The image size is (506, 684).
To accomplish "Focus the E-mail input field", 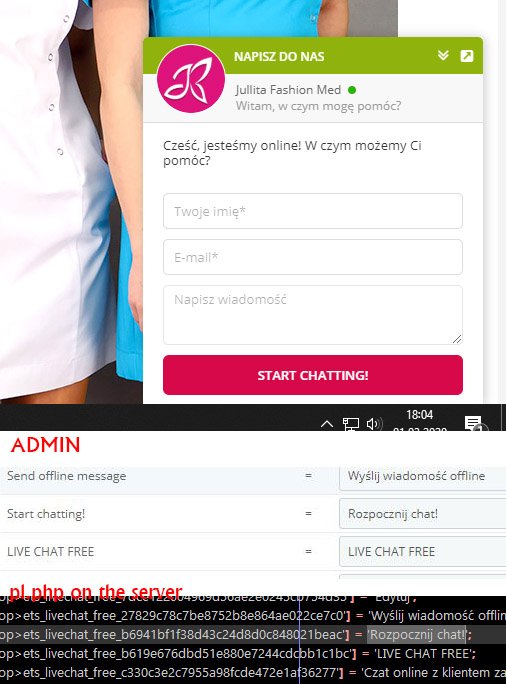I will click(313, 257).
